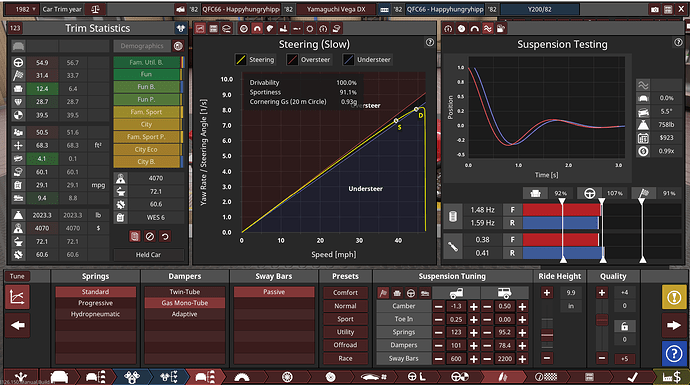Screen dimensions: 690x385
Task: Select Twin-Tube dampers
Action: pyautogui.click(x=184, y=291)
